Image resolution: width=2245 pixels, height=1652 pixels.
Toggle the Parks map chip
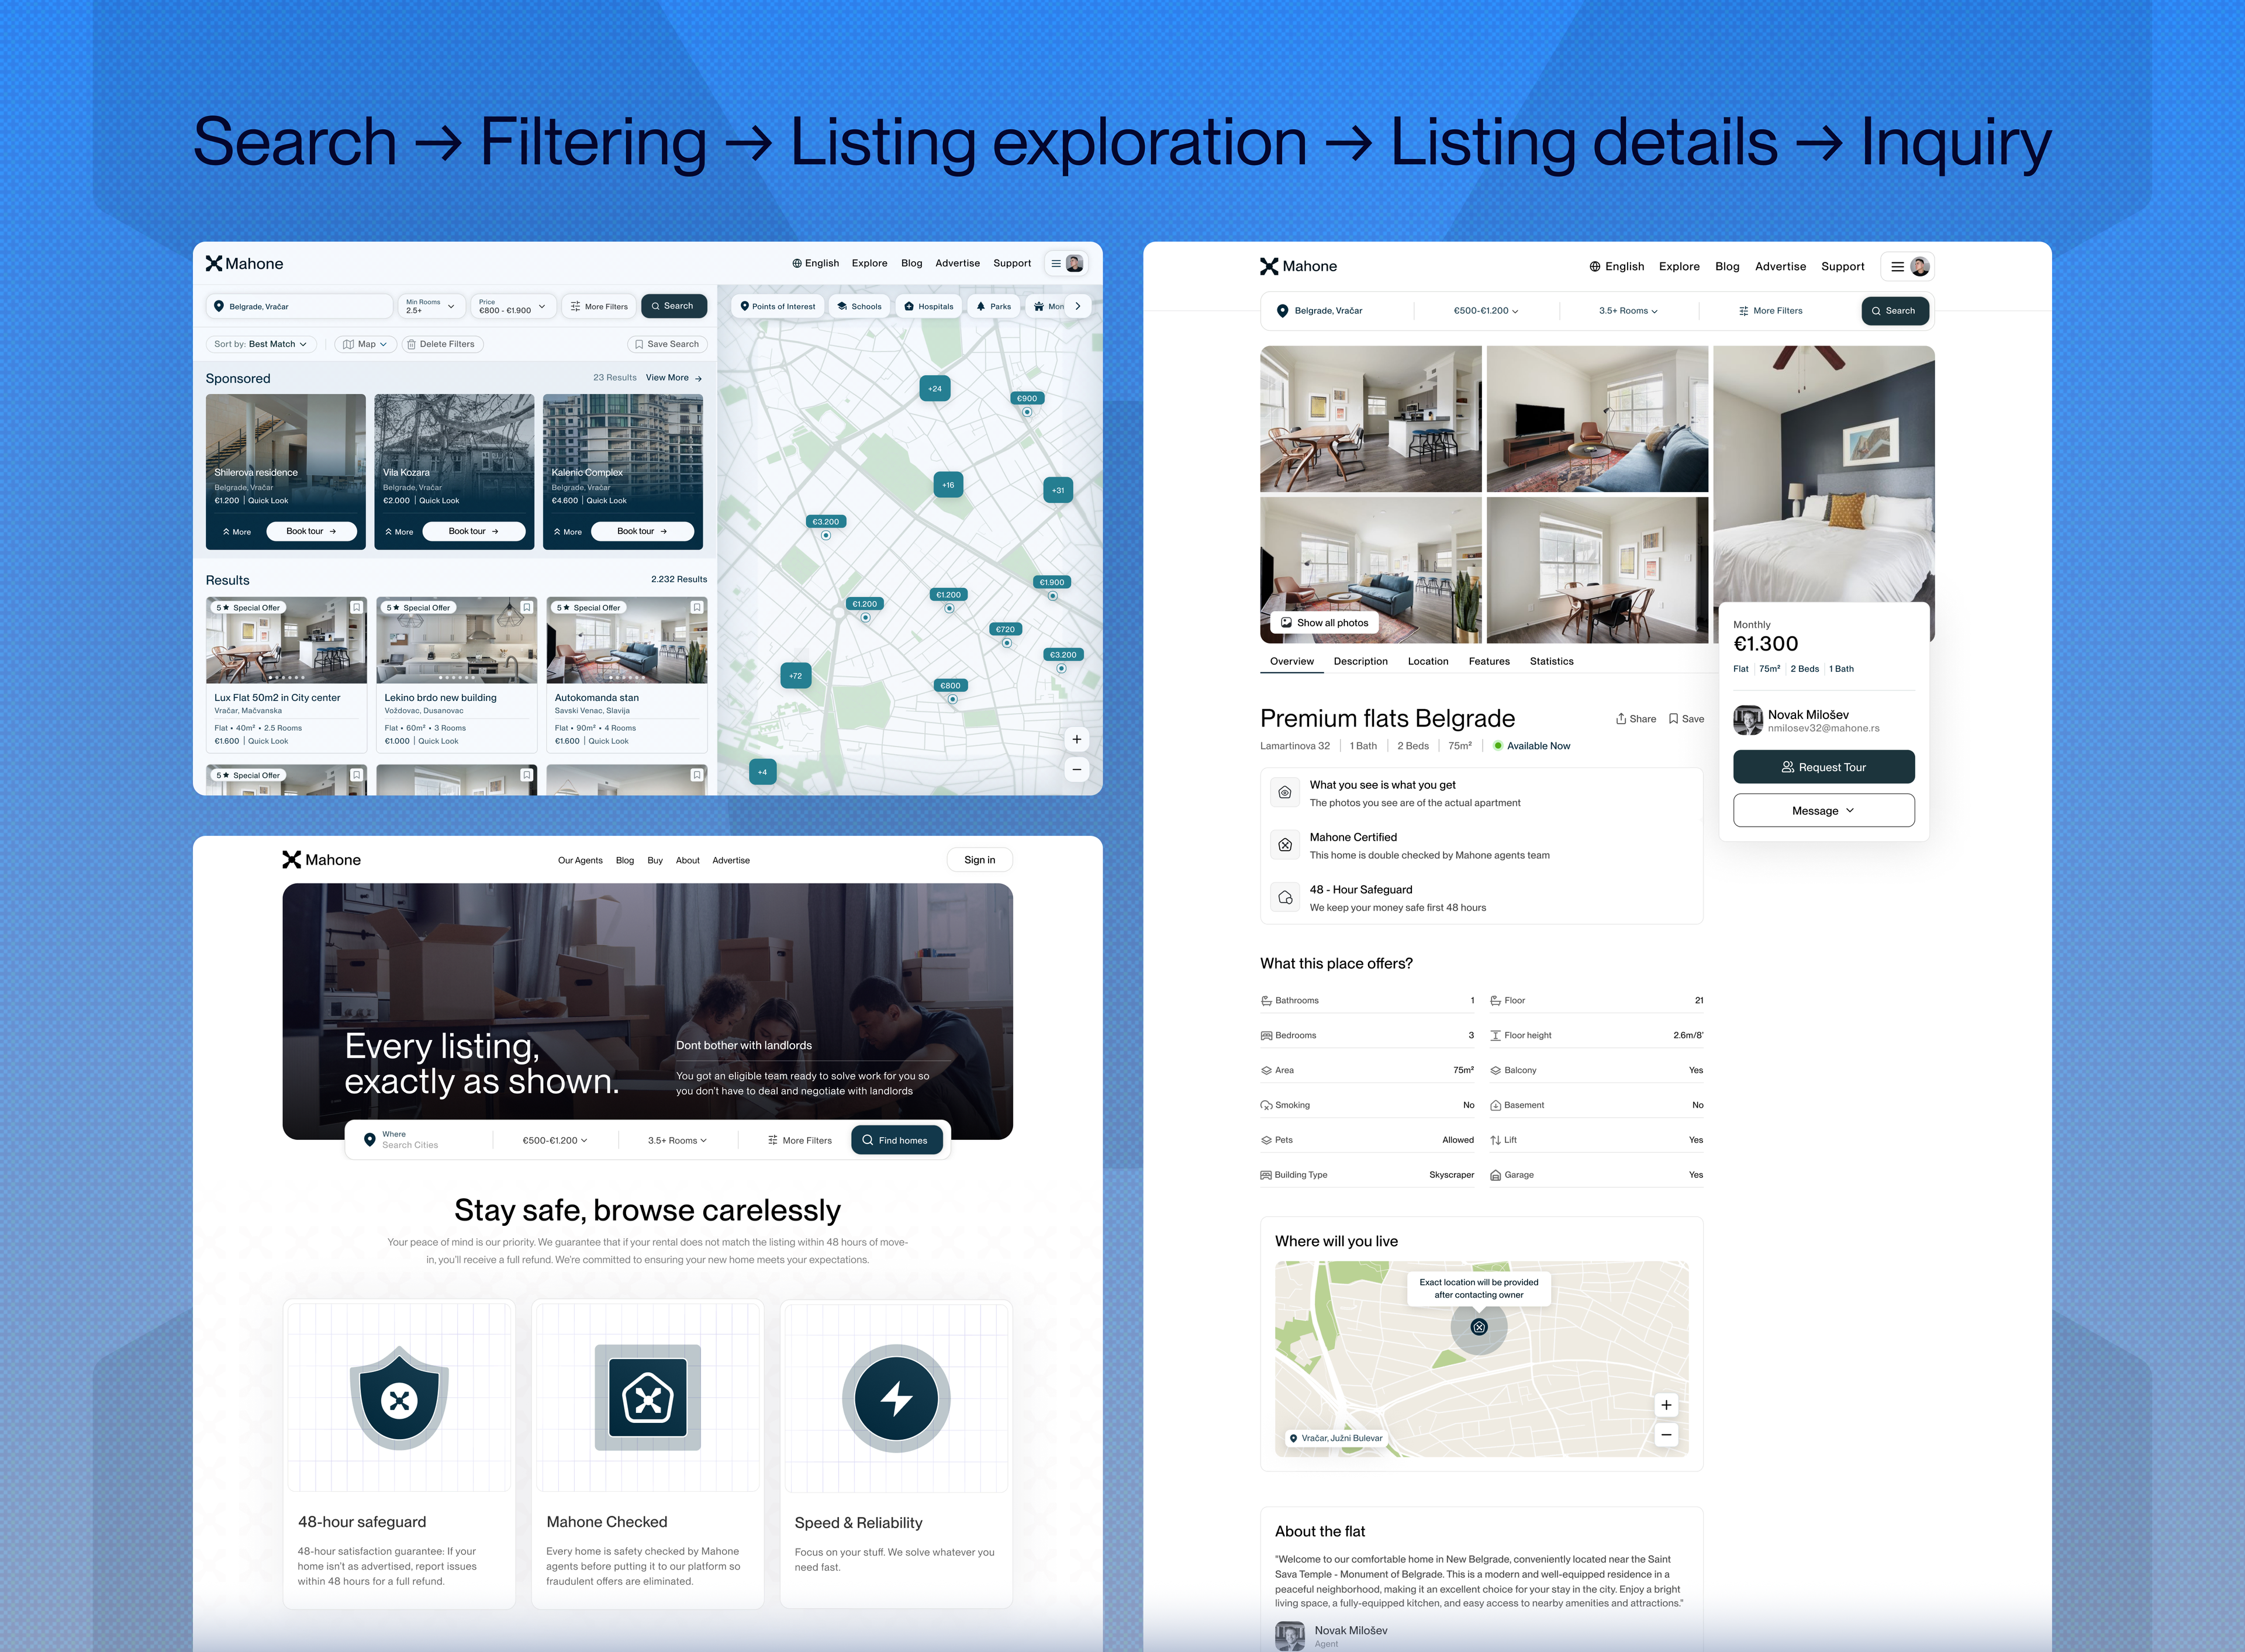pos(993,306)
